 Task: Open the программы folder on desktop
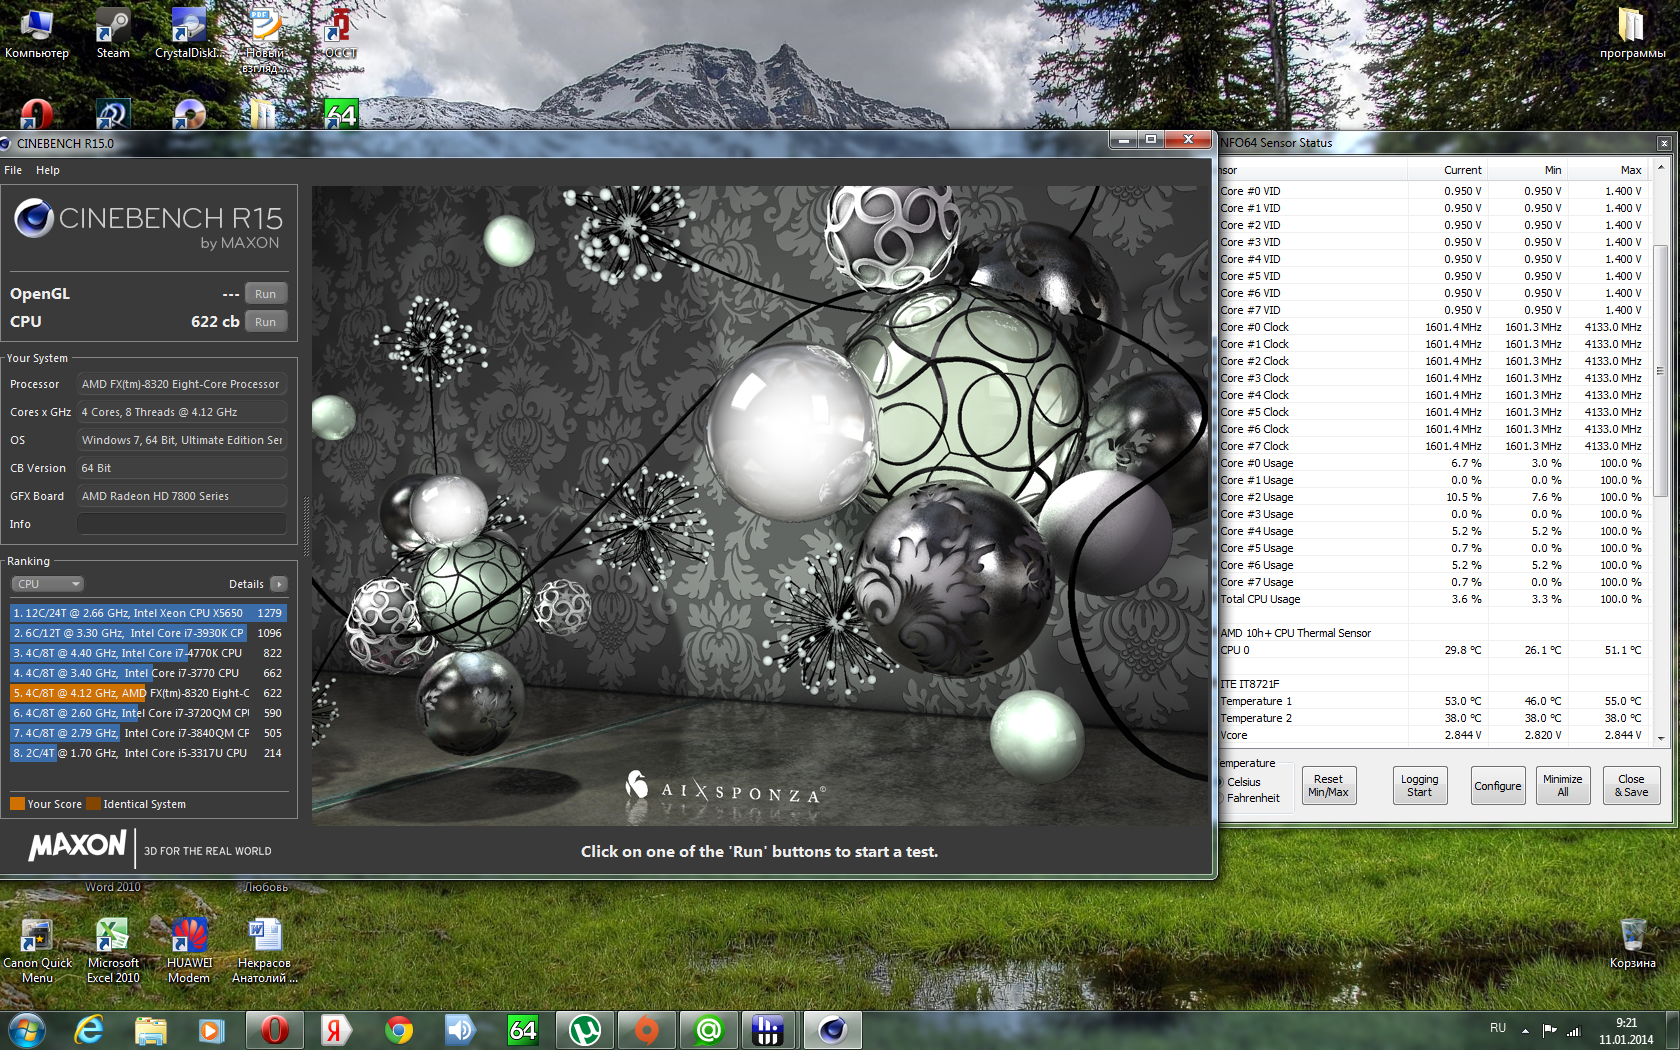(1632, 32)
